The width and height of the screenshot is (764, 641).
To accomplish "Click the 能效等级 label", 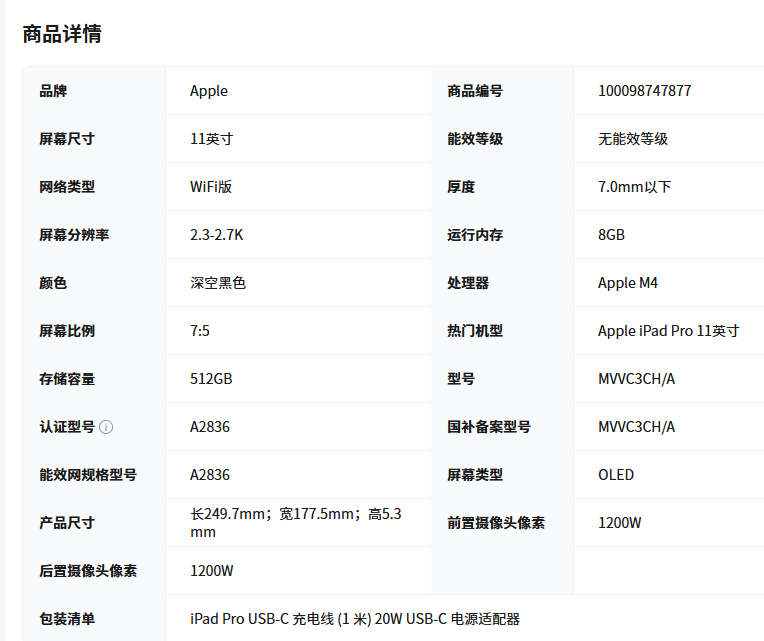I will 475,139.
